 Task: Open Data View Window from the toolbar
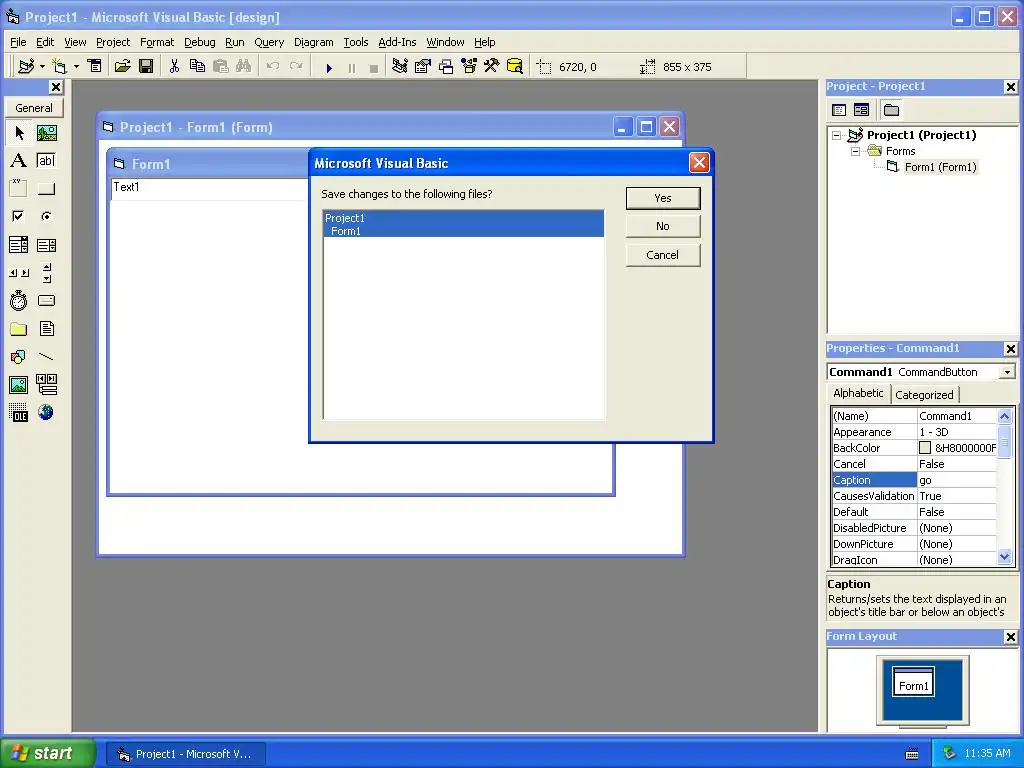point(515,67)
